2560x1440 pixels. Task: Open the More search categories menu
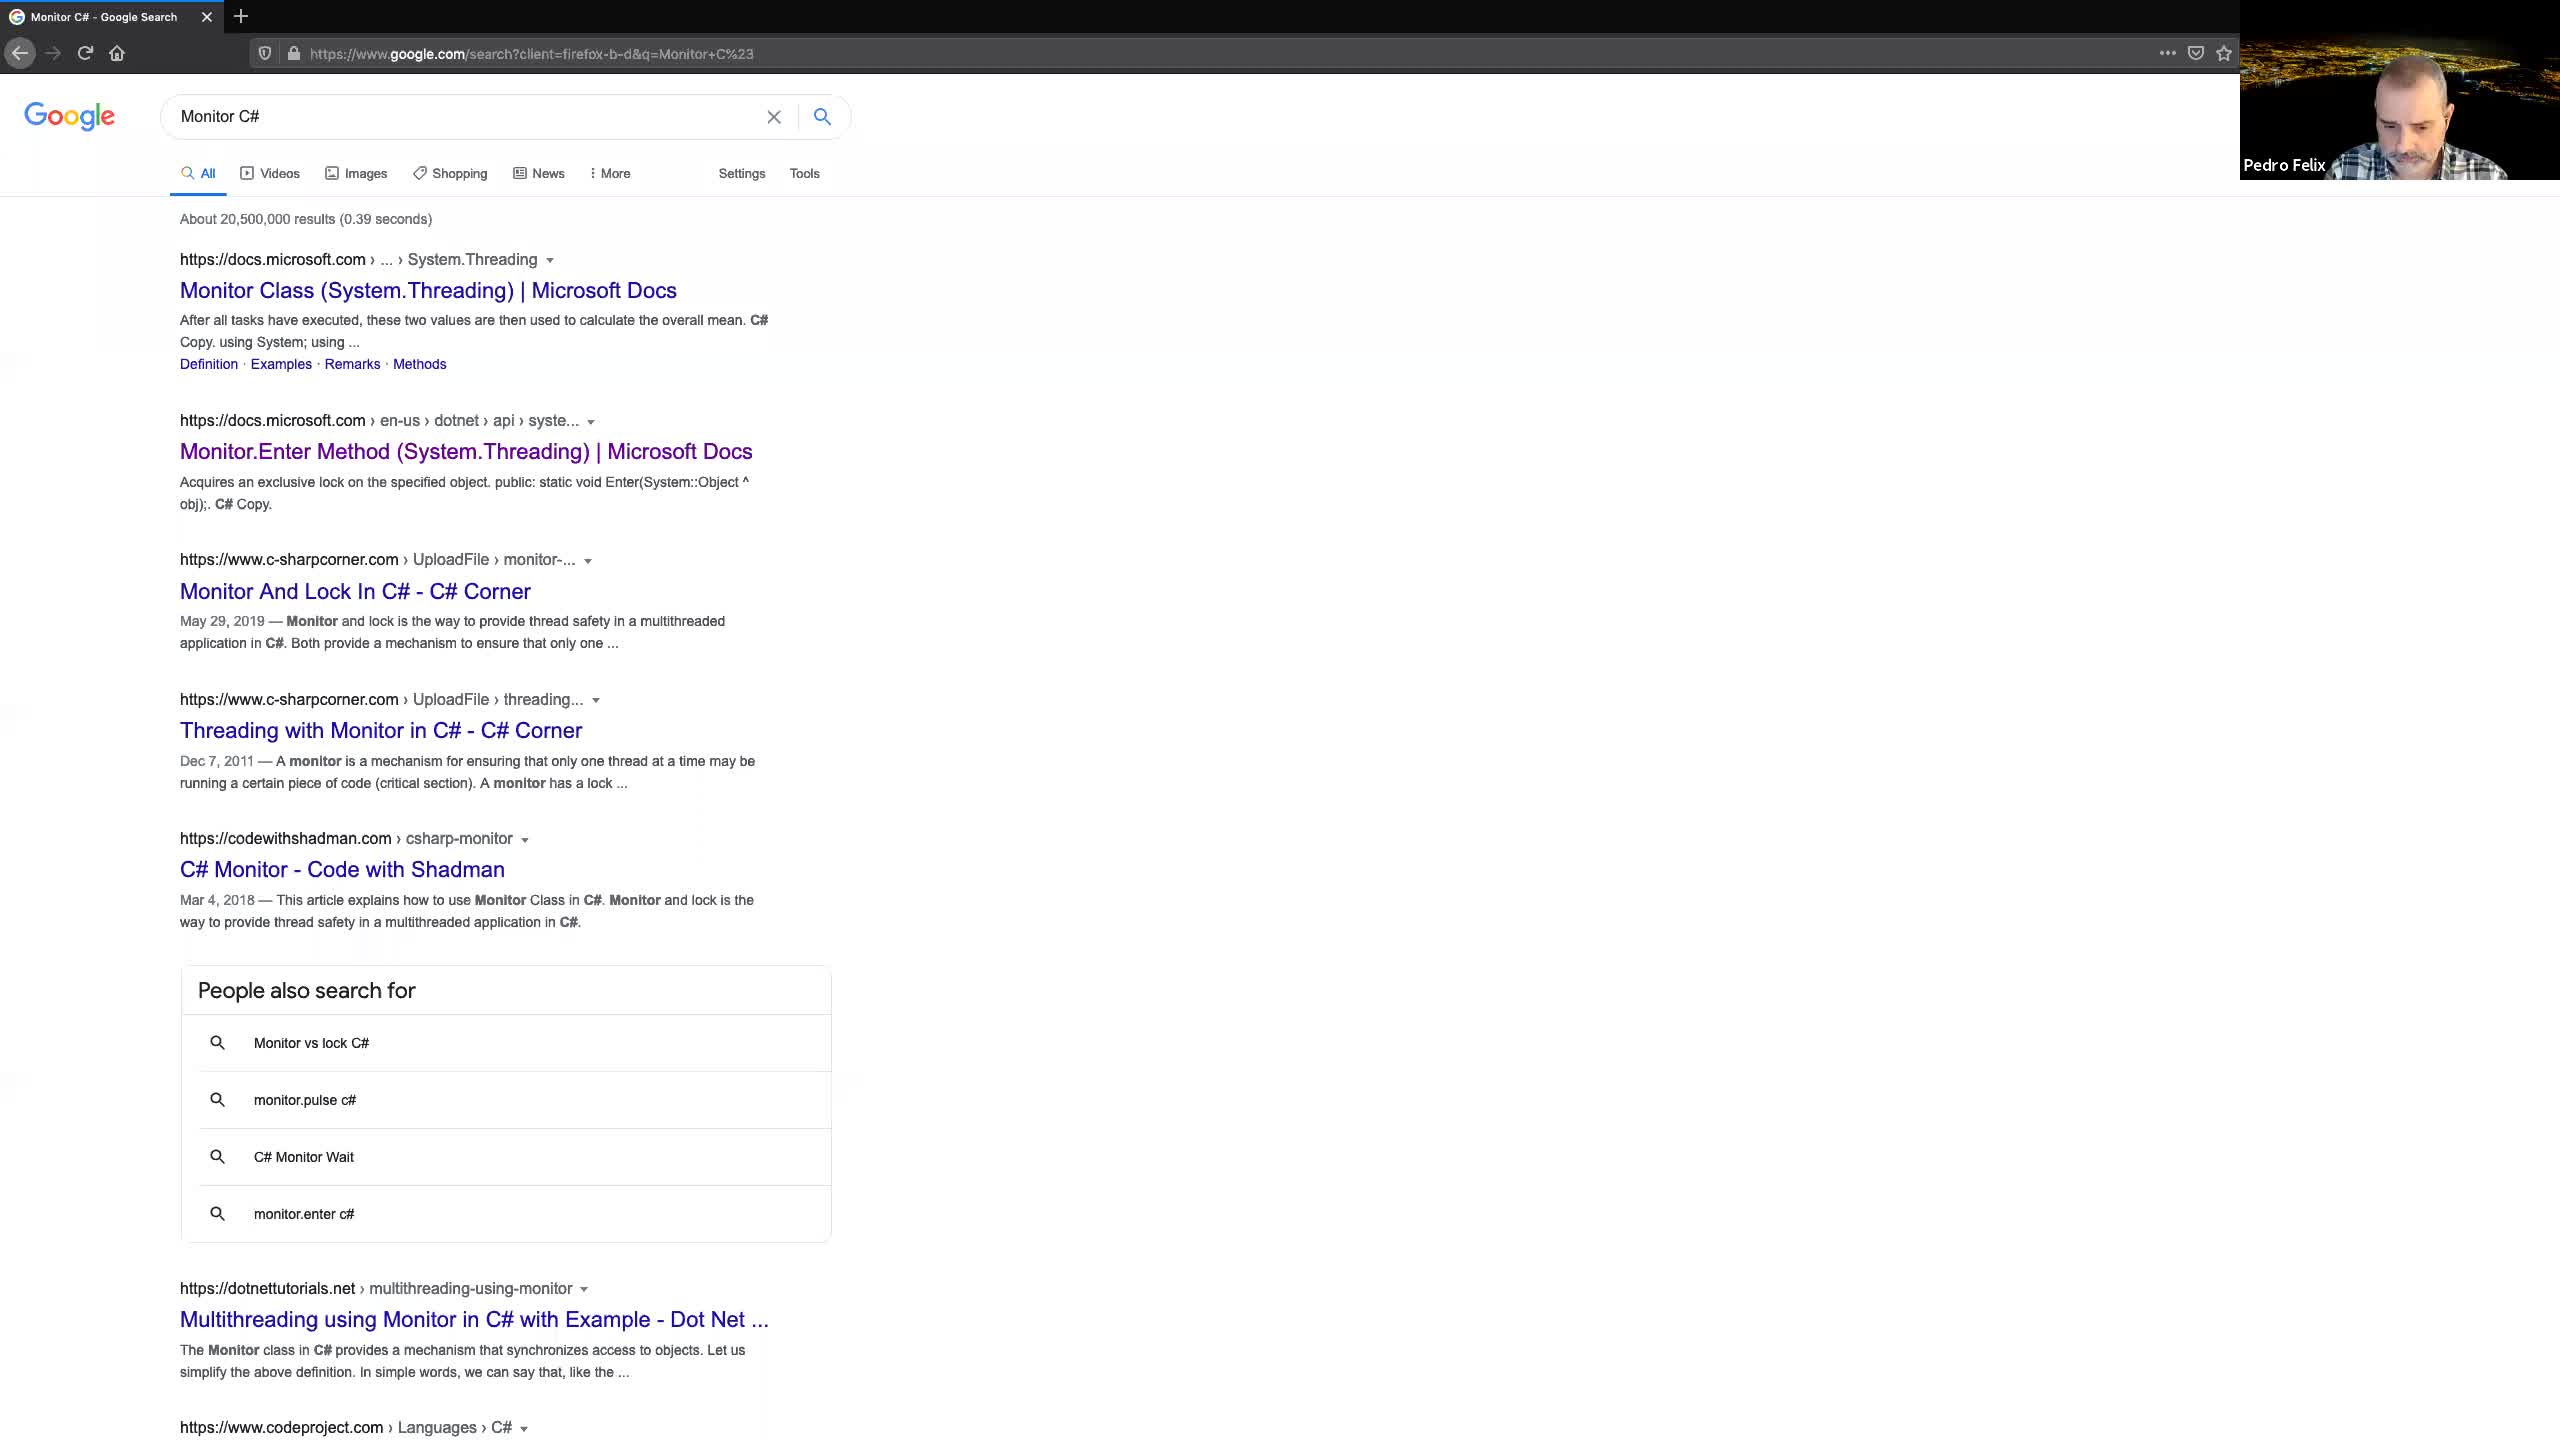point(610,173)
